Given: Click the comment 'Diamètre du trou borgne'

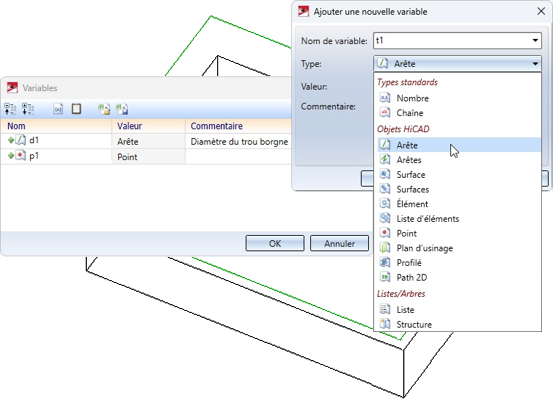Looking at the screenshot, I should pyautogui.click(x=239, y=142).
